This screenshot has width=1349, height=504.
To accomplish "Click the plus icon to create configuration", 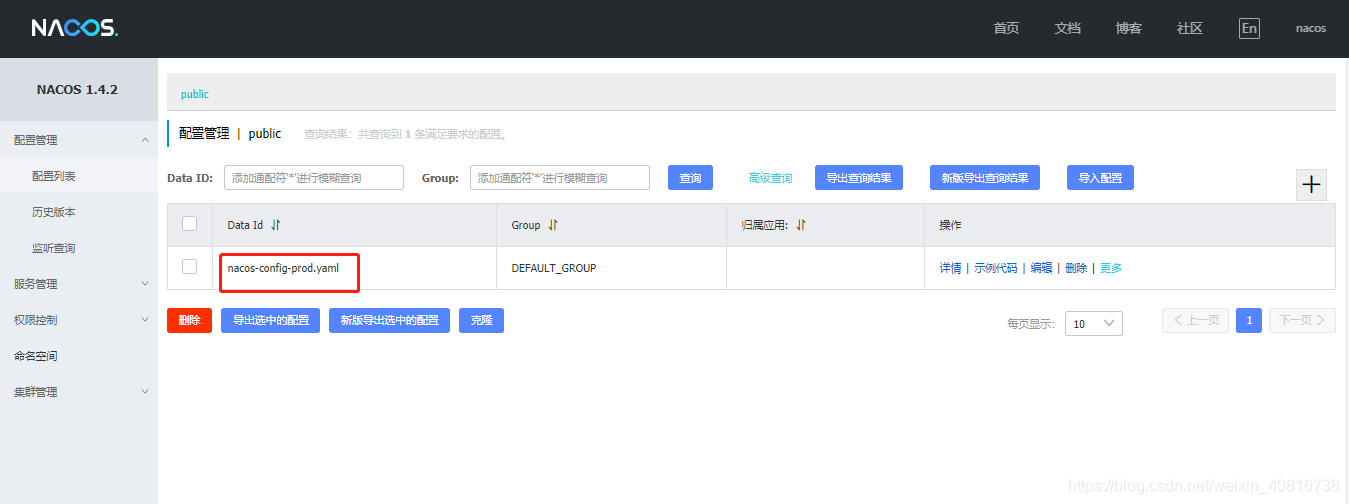I will click(1311, 185).
